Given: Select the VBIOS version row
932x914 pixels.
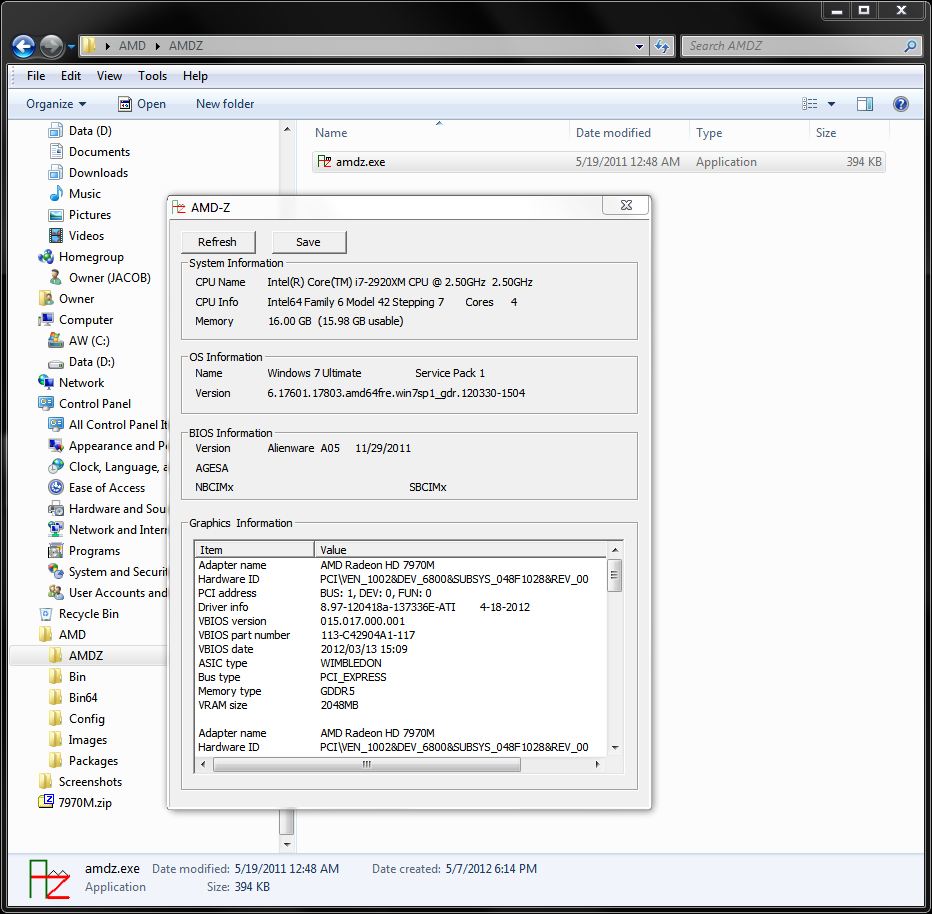Looking at the screenshot, I should 401,621.
